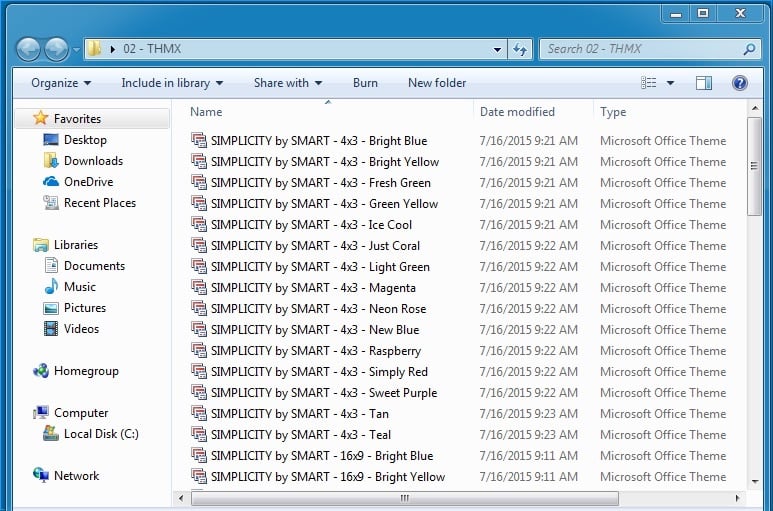Select the 4x3 - Bright Blue theme icon
This screenshot has height=511, width=773.
pos(199,140)
